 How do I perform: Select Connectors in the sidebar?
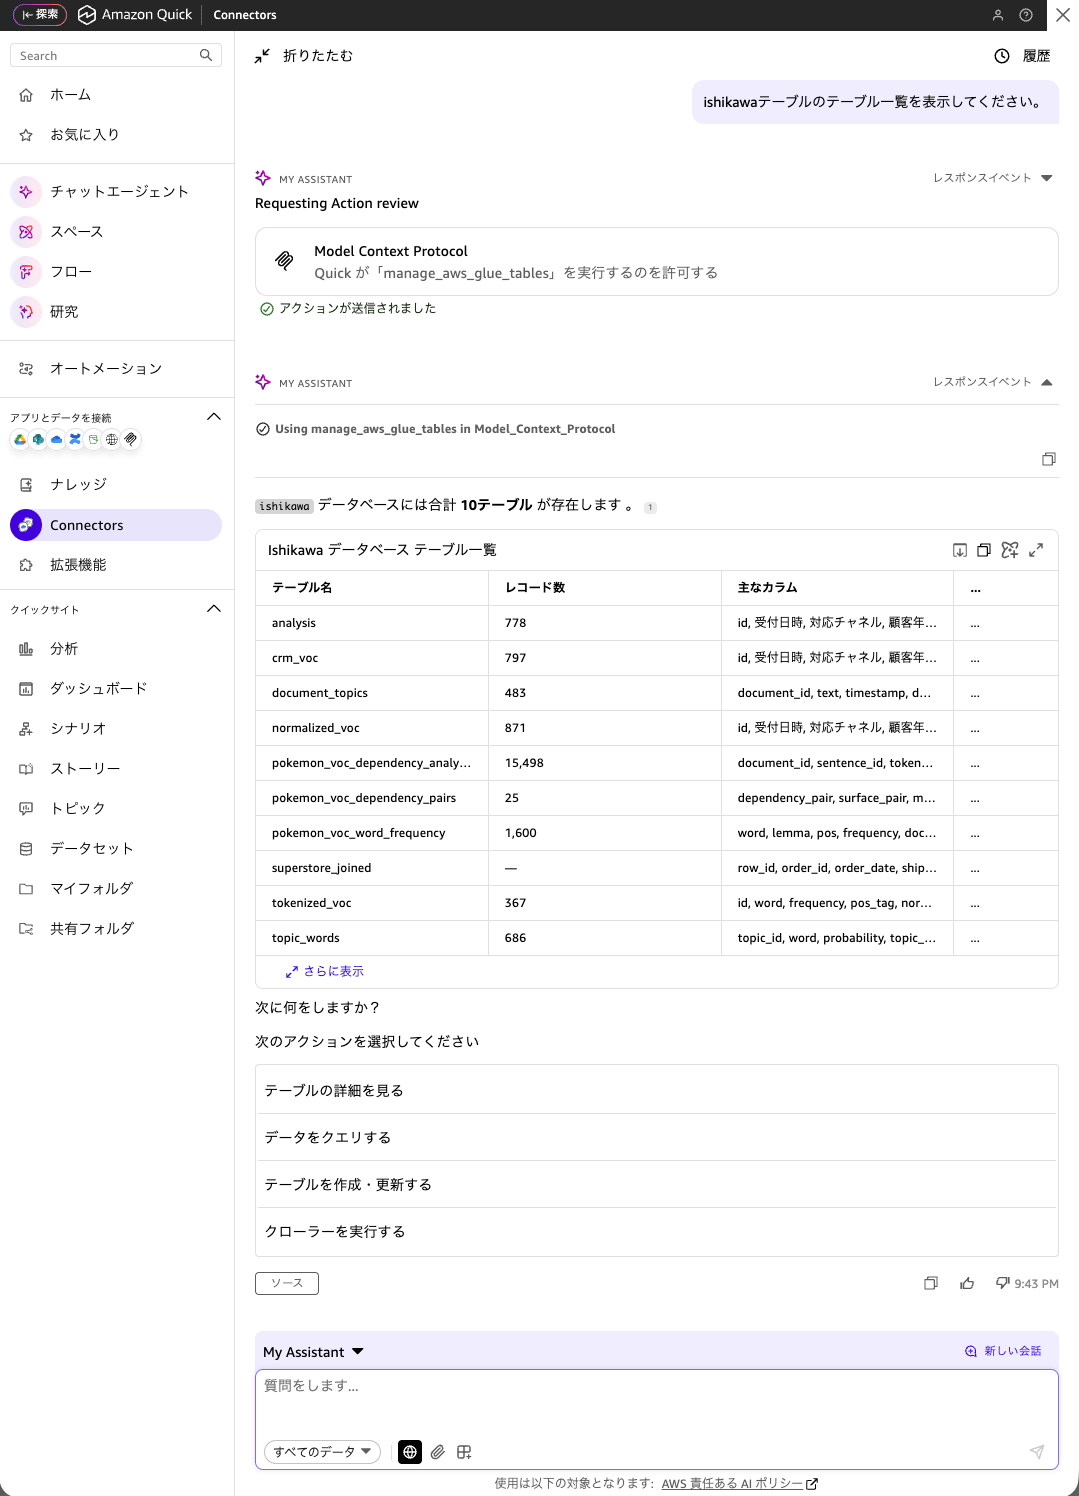click(117, 525)
